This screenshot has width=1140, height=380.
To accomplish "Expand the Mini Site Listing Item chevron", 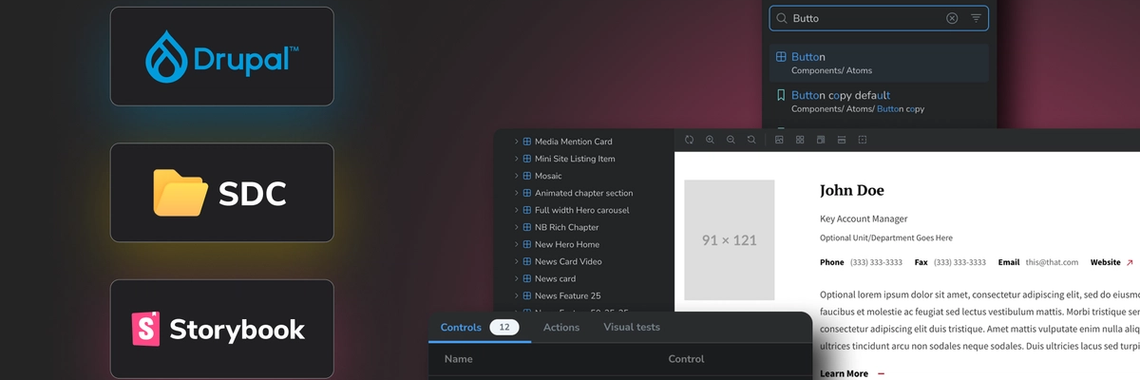I will coord(516,158).
